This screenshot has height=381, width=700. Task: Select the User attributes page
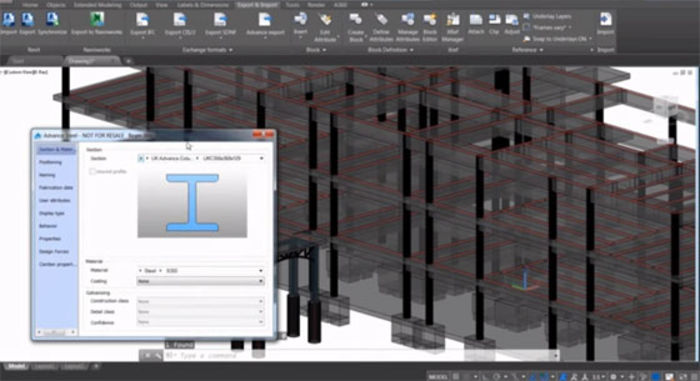[54, 201]
